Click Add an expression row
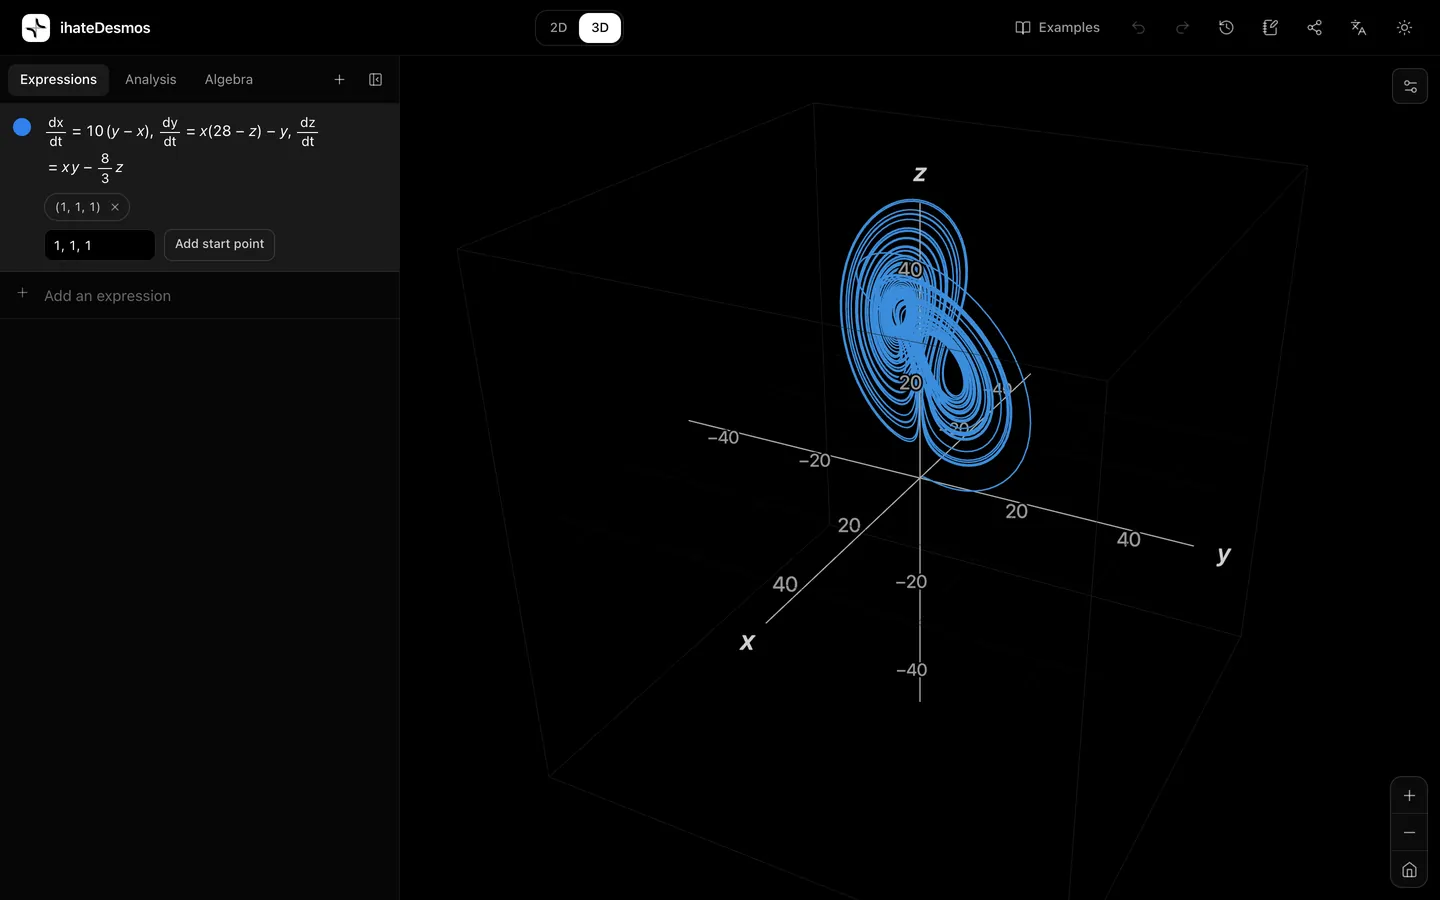The height and width of the screenshot is (900, 1440). pyautogui.click(x=200, y=295)
